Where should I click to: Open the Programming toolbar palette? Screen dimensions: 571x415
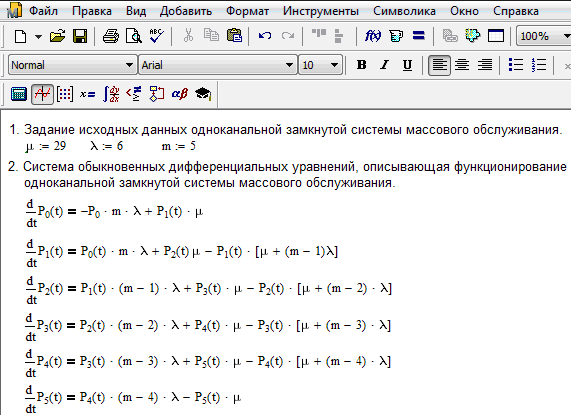tap(157, 94)
